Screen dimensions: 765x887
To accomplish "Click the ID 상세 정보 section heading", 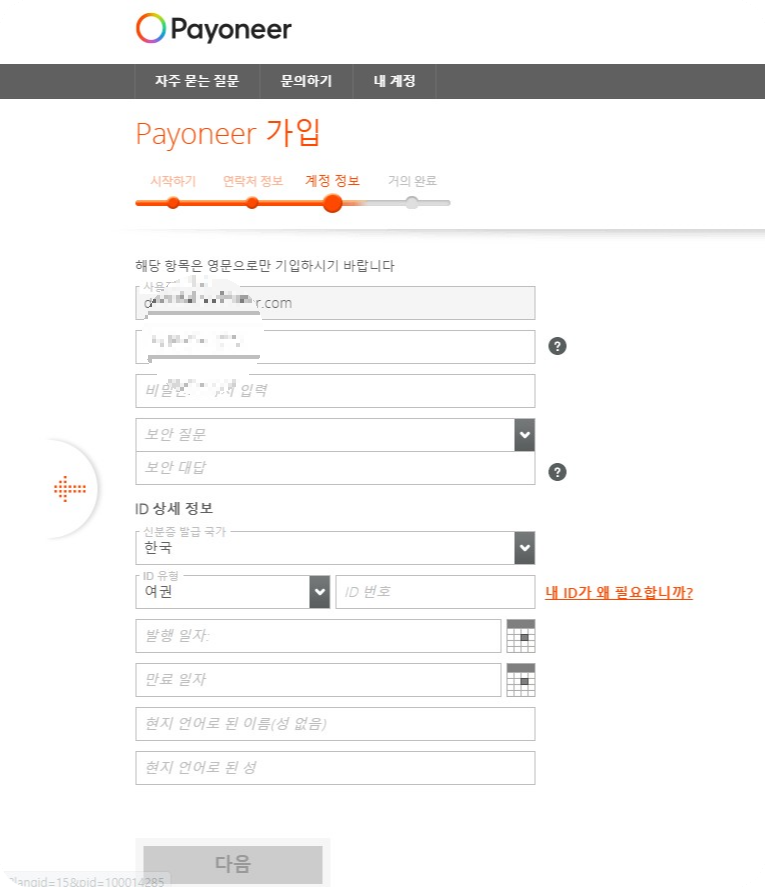I will (x=174, y=509).
